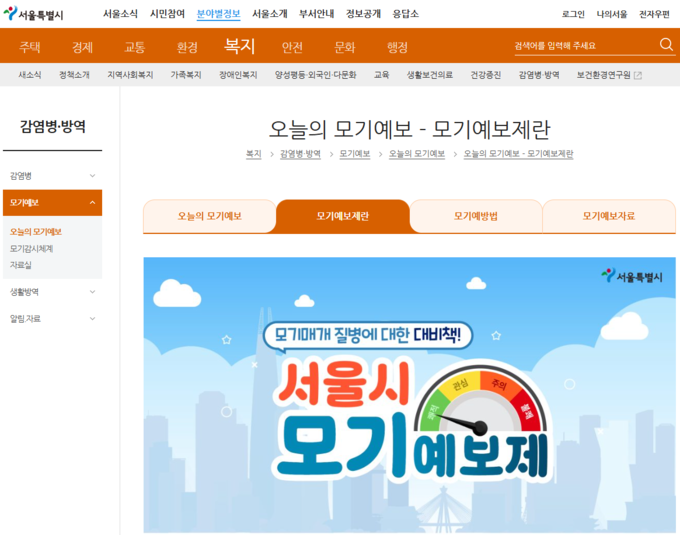Click 모기감시체계 in the sidebar
The width and height of the screenshot is (680, 535).
31,248
